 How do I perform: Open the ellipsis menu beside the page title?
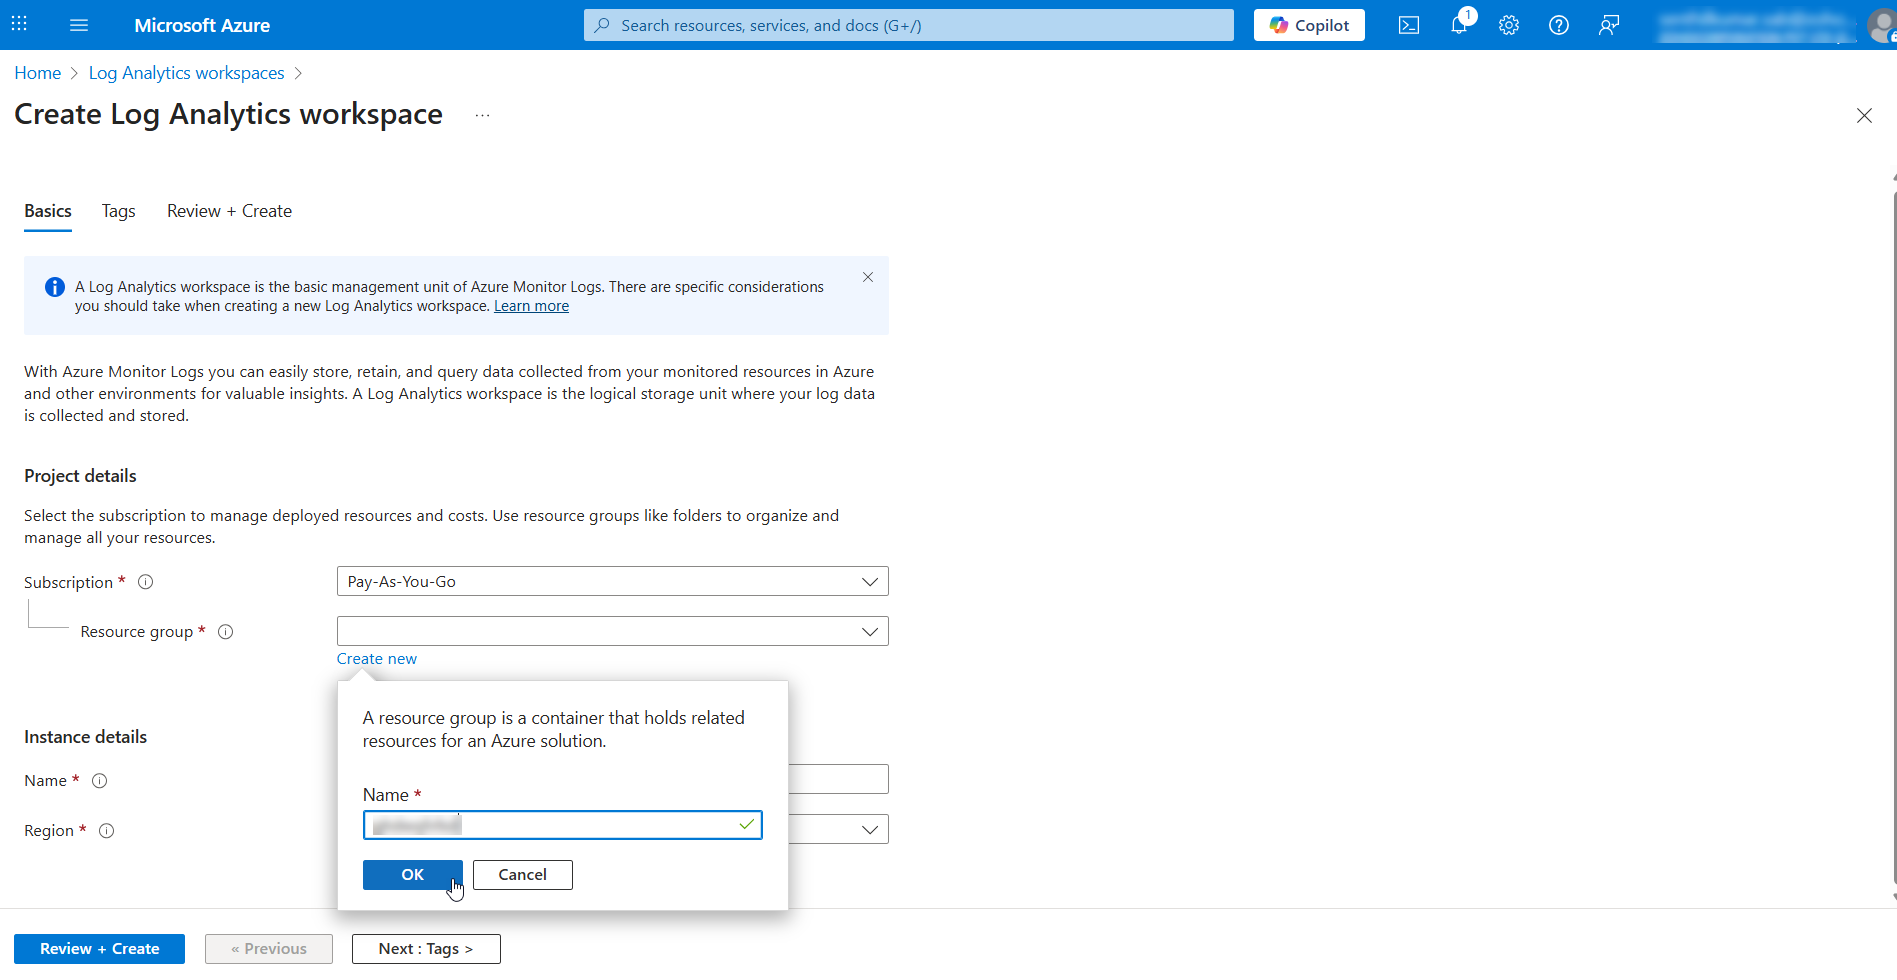(x=482, y=114)
